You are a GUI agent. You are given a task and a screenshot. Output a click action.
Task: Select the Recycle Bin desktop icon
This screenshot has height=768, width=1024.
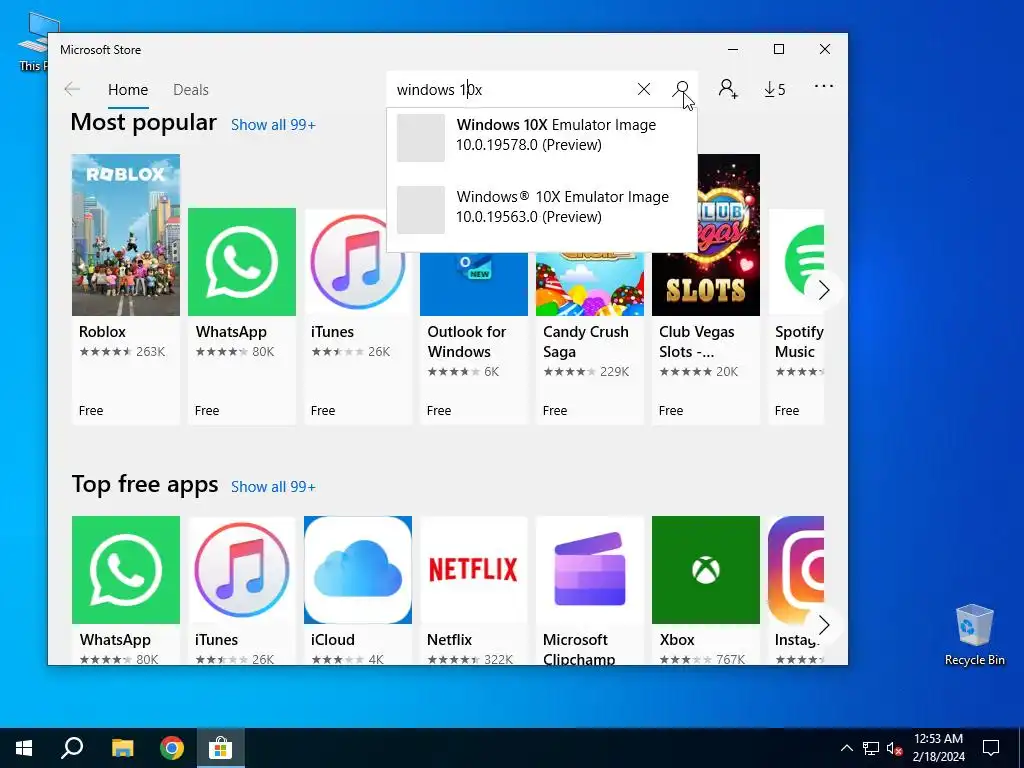point(974,635)
